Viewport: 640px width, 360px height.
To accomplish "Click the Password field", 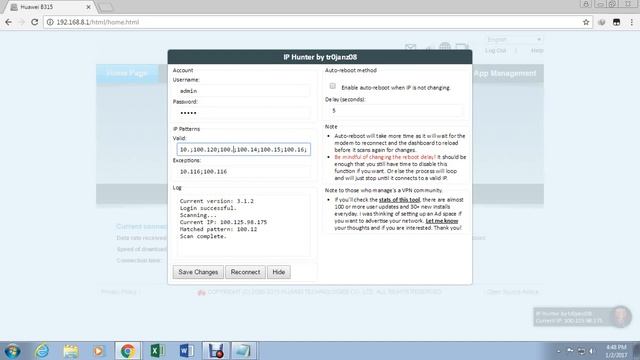I will click(x=244, y=113).
